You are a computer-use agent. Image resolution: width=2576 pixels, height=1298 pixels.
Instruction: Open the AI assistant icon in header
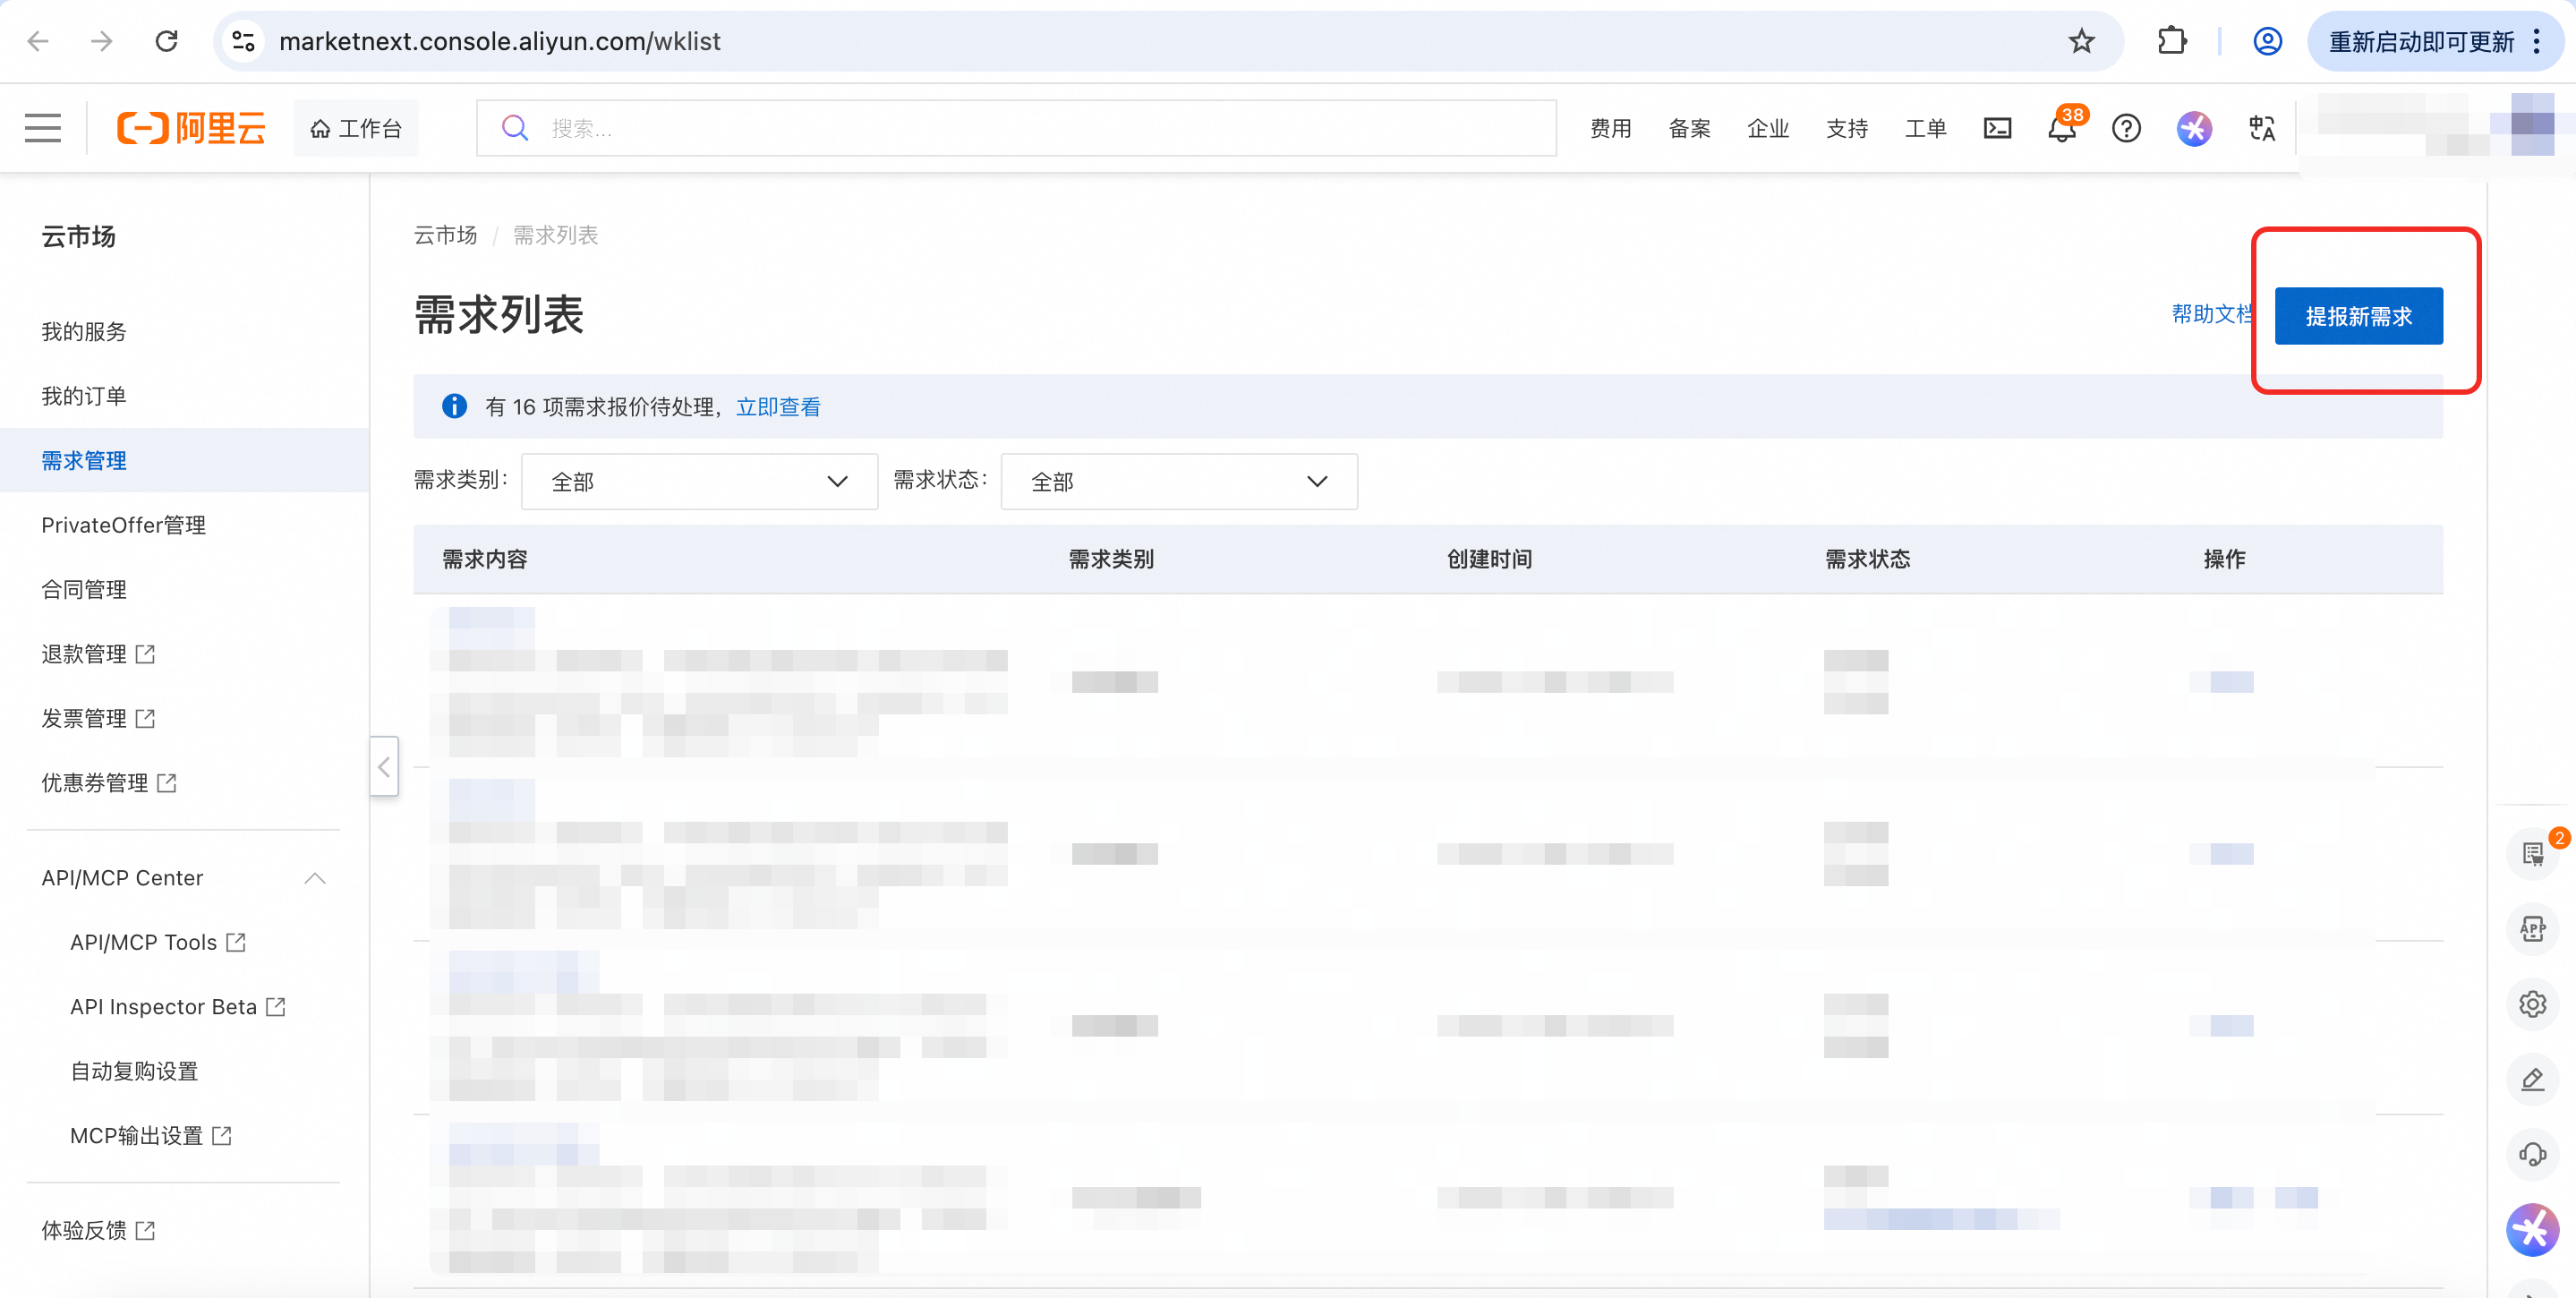pyautogui.click(x=2194, y=128)
